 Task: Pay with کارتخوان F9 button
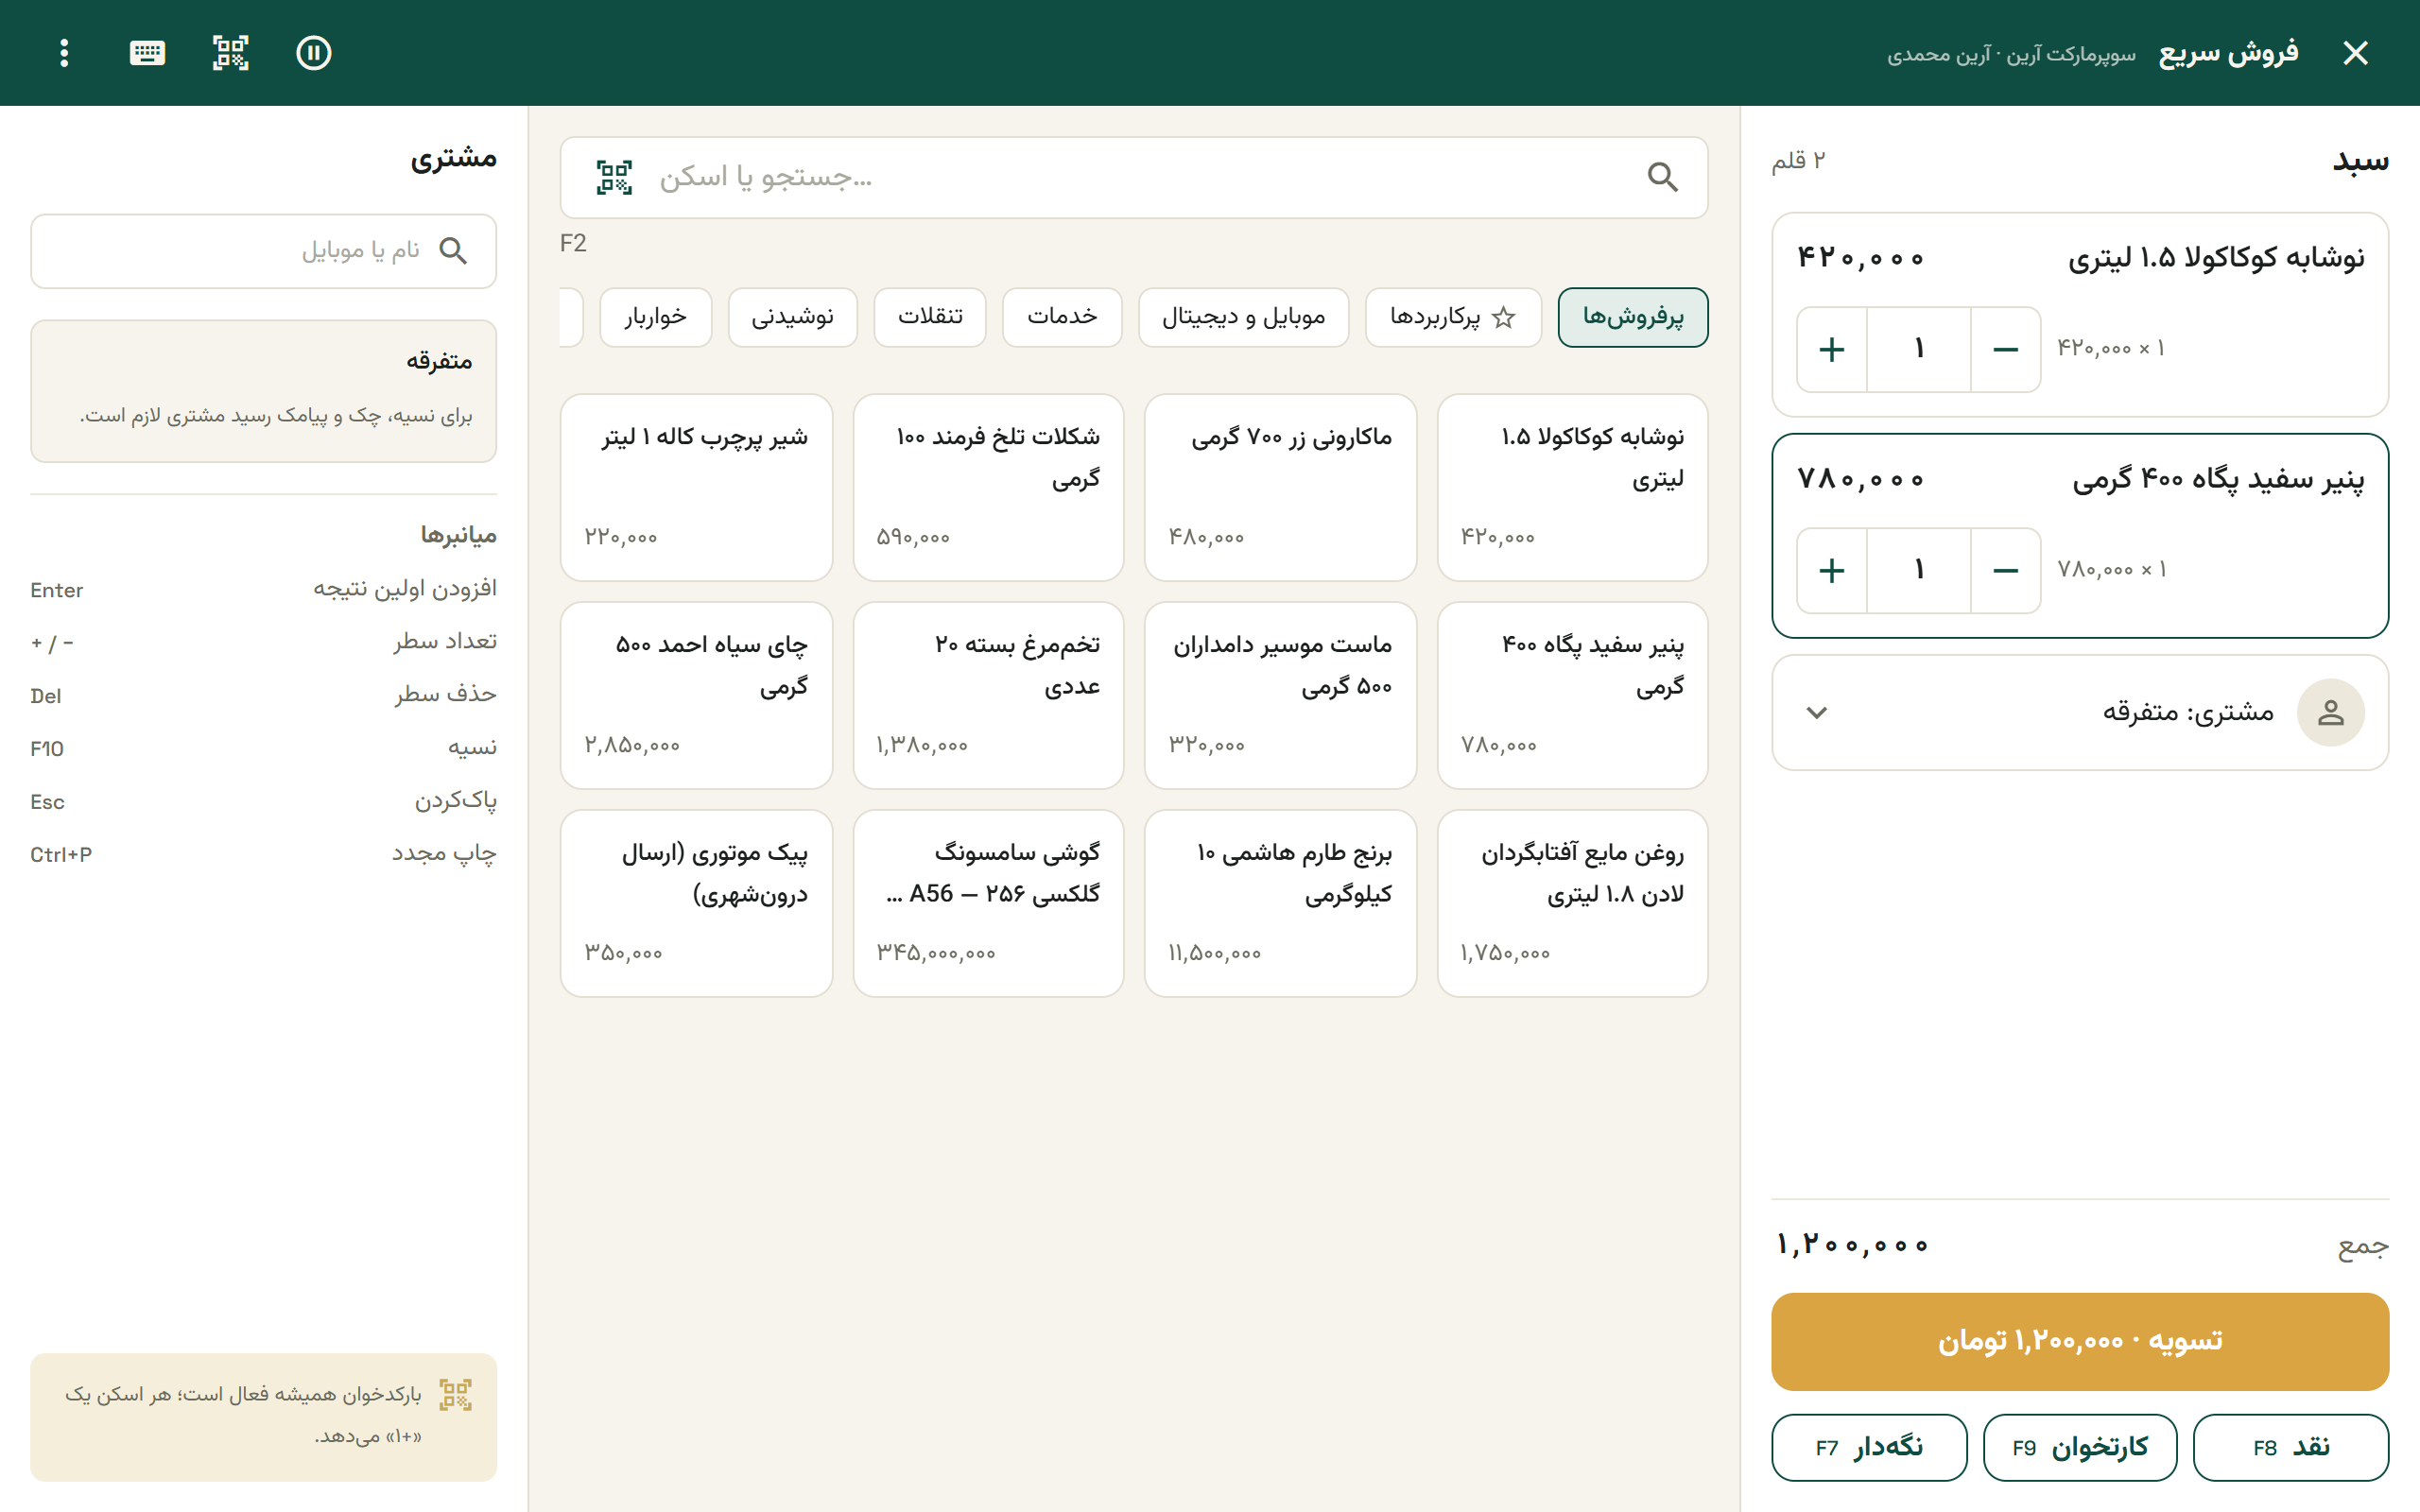point(2079,1447)
